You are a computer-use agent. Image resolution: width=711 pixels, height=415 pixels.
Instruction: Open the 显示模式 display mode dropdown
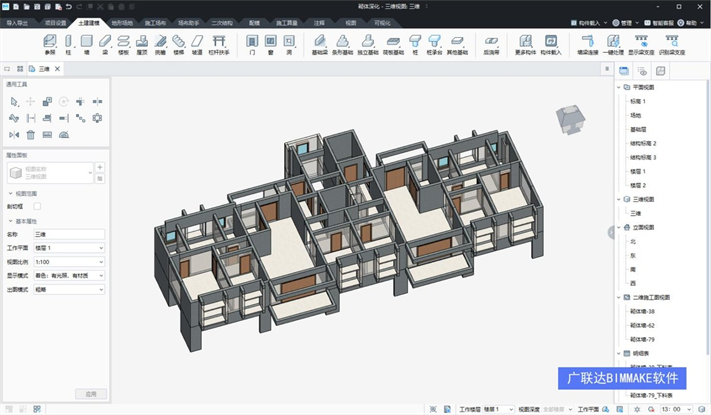point(69,276)
